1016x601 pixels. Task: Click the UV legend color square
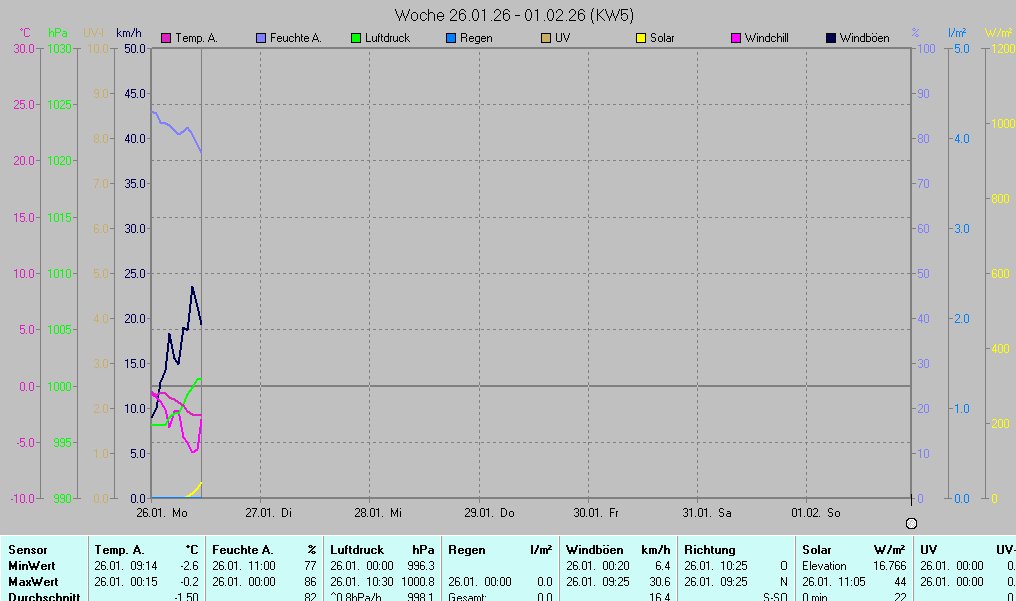546,39
